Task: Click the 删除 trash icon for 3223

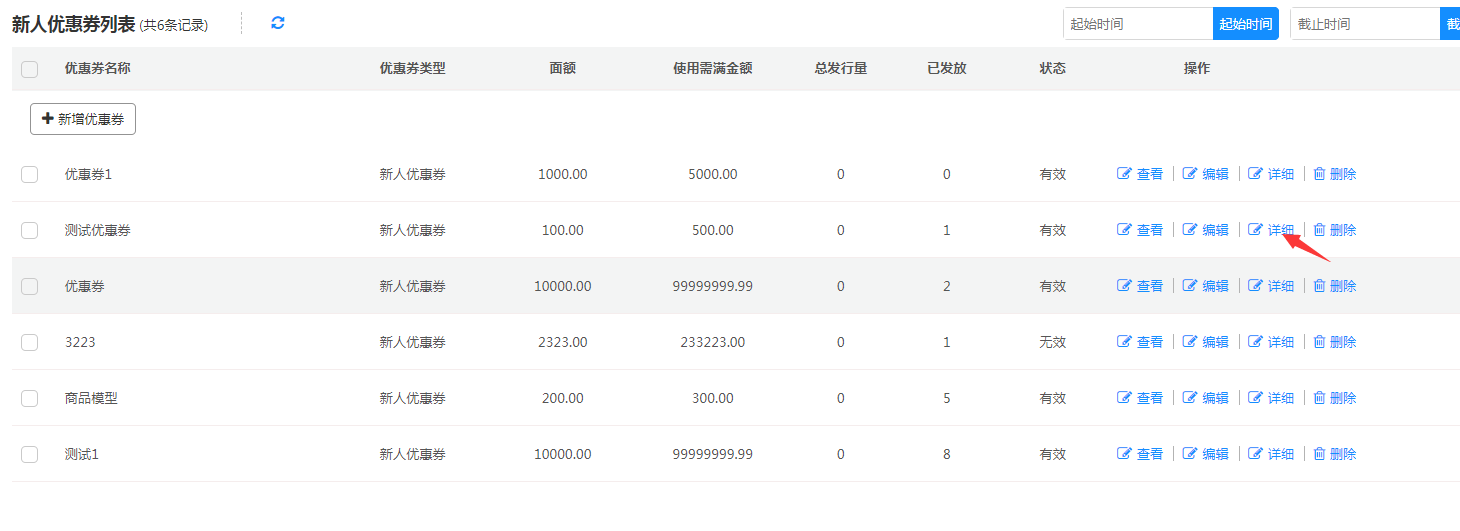Action: click(x=1319, y=342)
